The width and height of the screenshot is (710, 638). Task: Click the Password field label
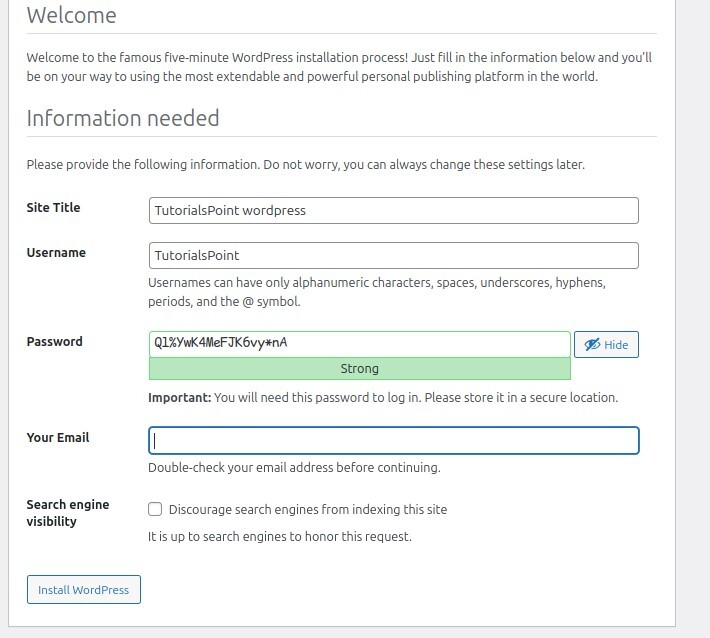point(54,342)
